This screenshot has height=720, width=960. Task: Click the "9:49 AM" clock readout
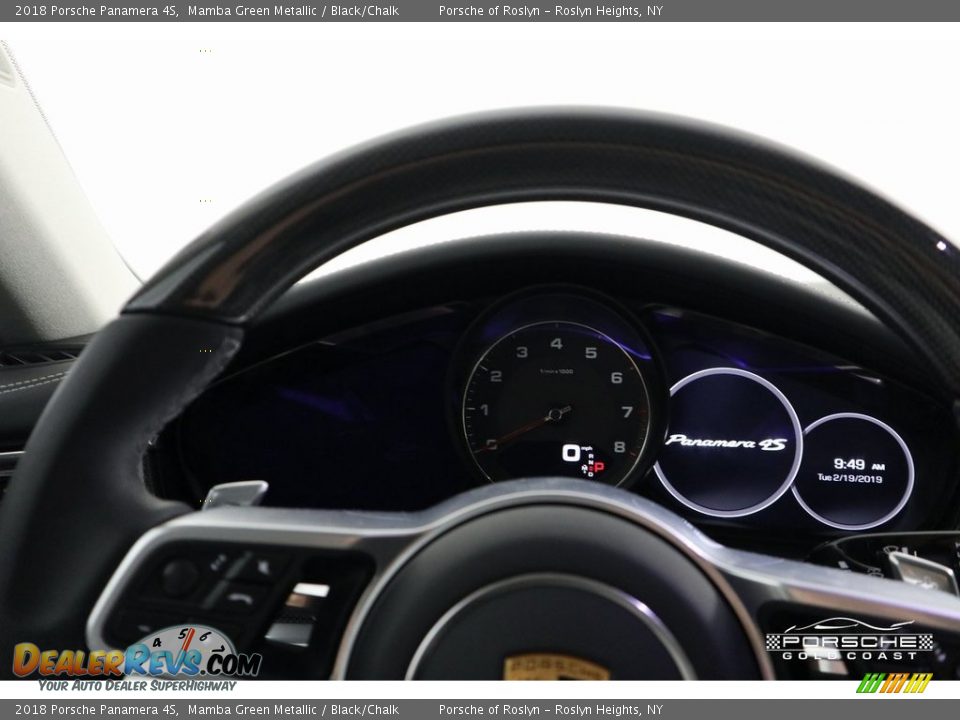(x=858, y=465)
